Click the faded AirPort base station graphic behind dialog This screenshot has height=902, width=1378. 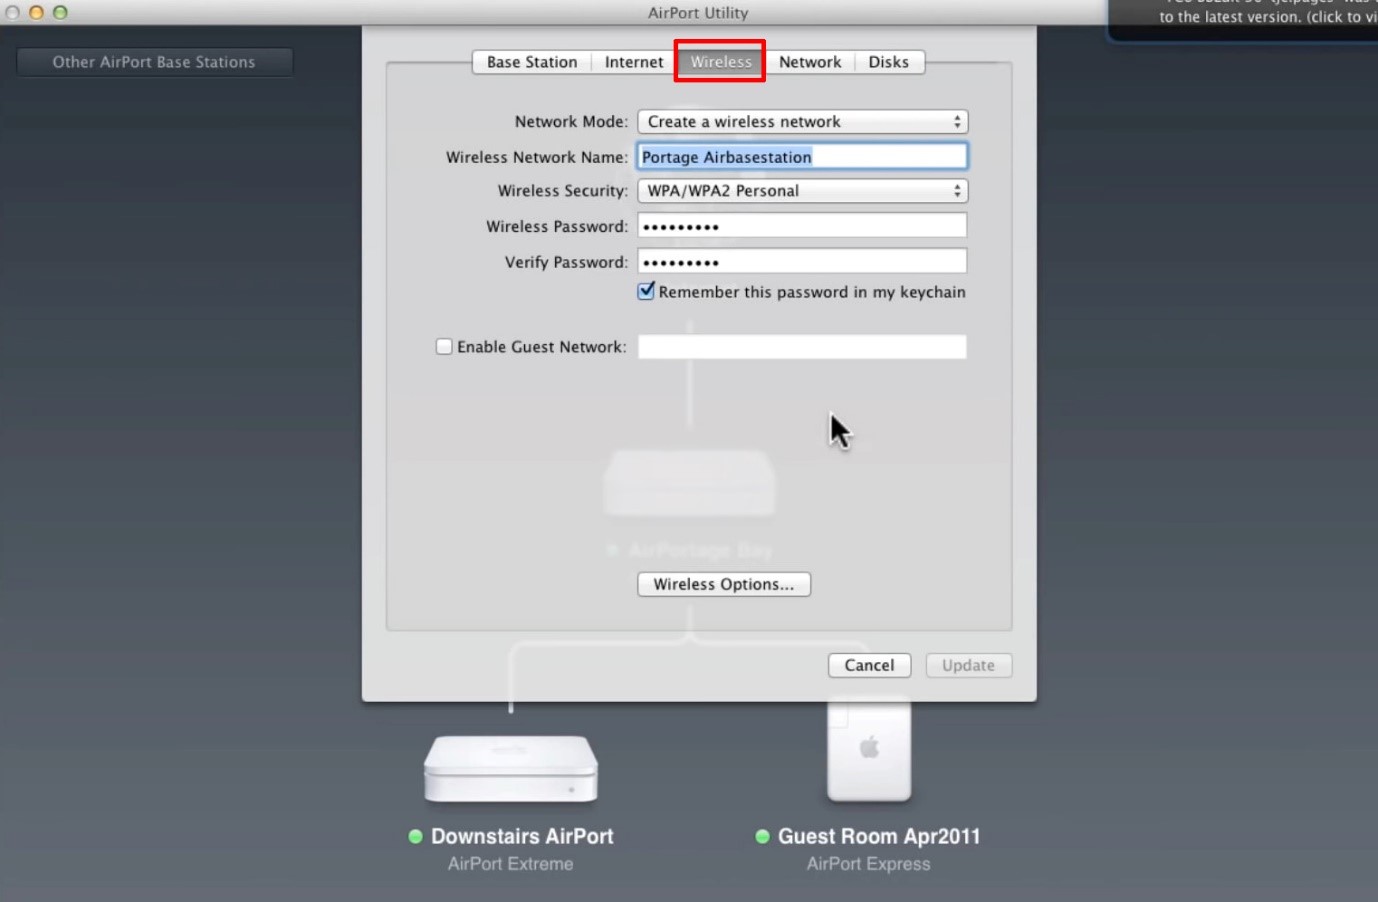(x=688, y=483)
